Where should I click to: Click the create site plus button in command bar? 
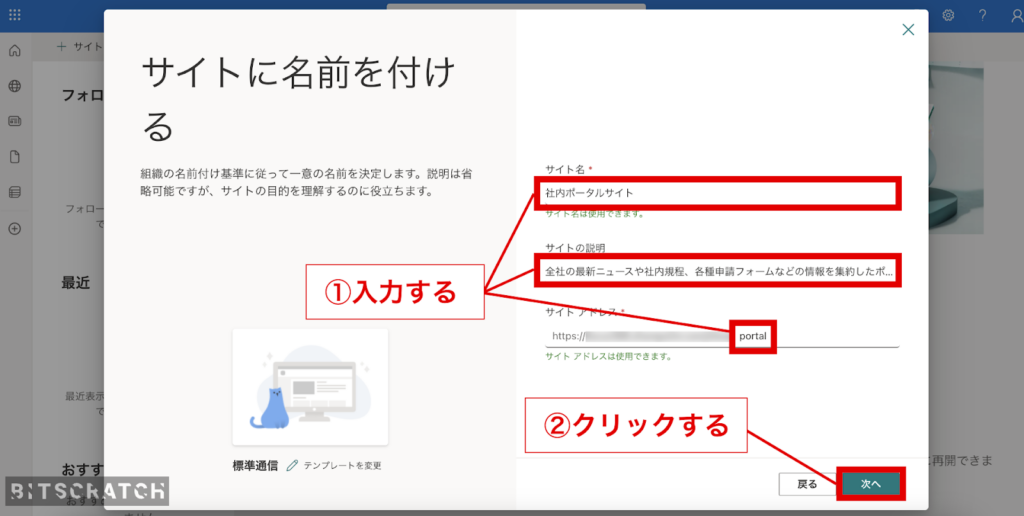(62, 46)
